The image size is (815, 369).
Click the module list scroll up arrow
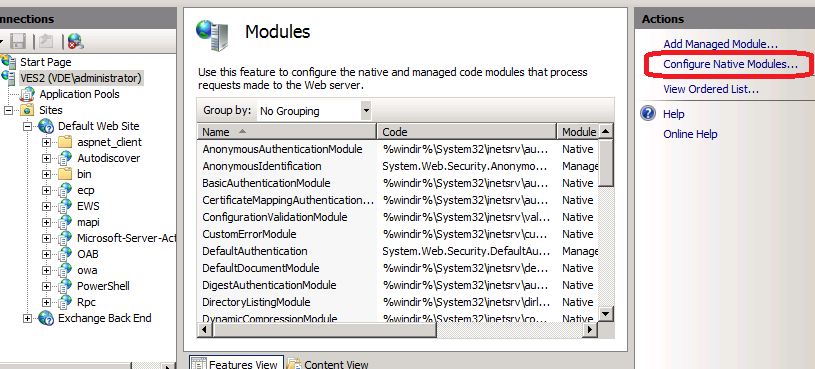tap(606, 131)
